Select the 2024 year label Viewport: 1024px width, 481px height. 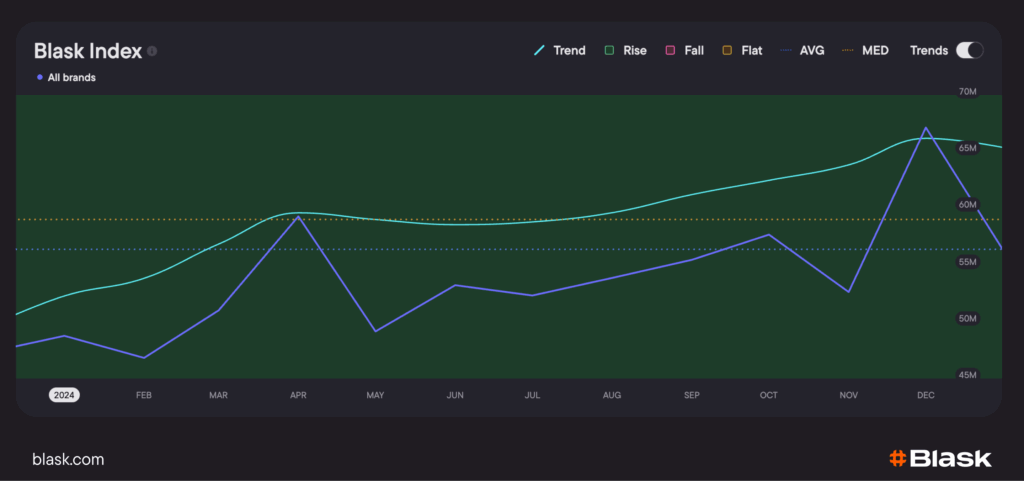point(64,395)
